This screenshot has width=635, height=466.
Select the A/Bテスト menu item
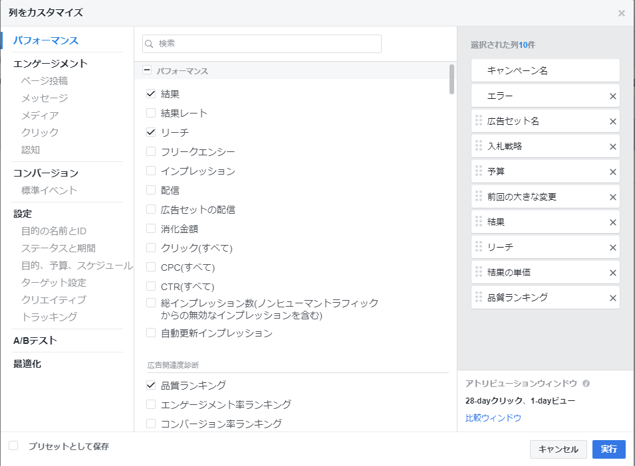35,341
